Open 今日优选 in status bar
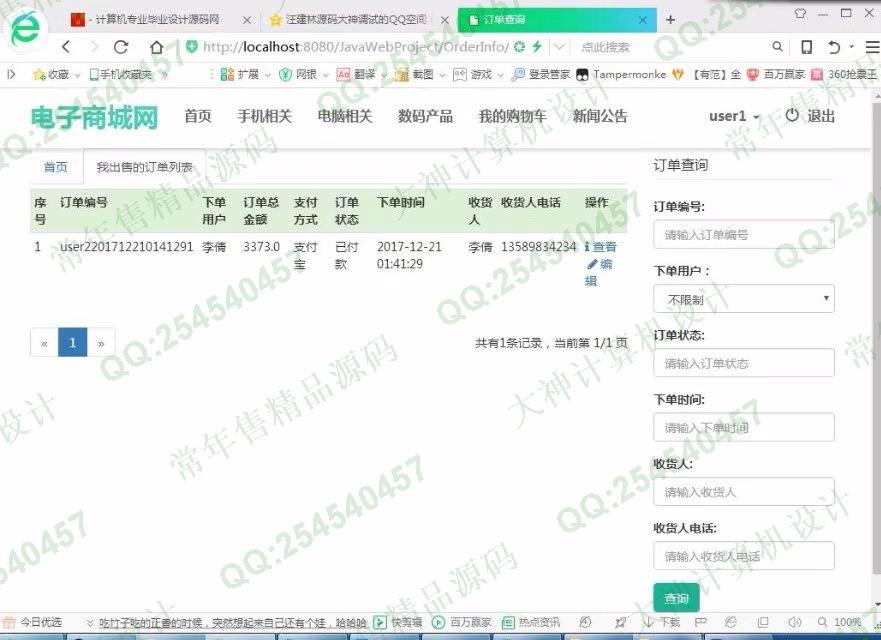Viewport: 881px width, 640px height. 32,622
